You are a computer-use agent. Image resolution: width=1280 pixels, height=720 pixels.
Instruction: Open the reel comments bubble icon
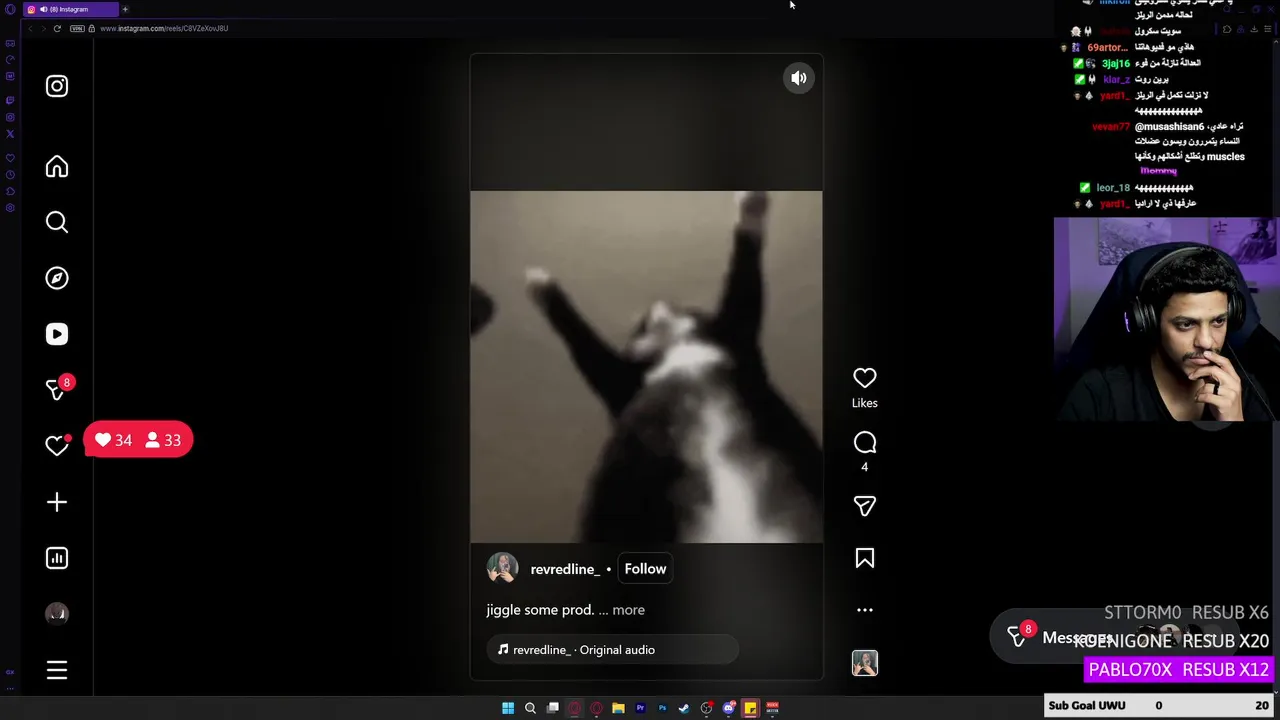click(x=865, y=442)
